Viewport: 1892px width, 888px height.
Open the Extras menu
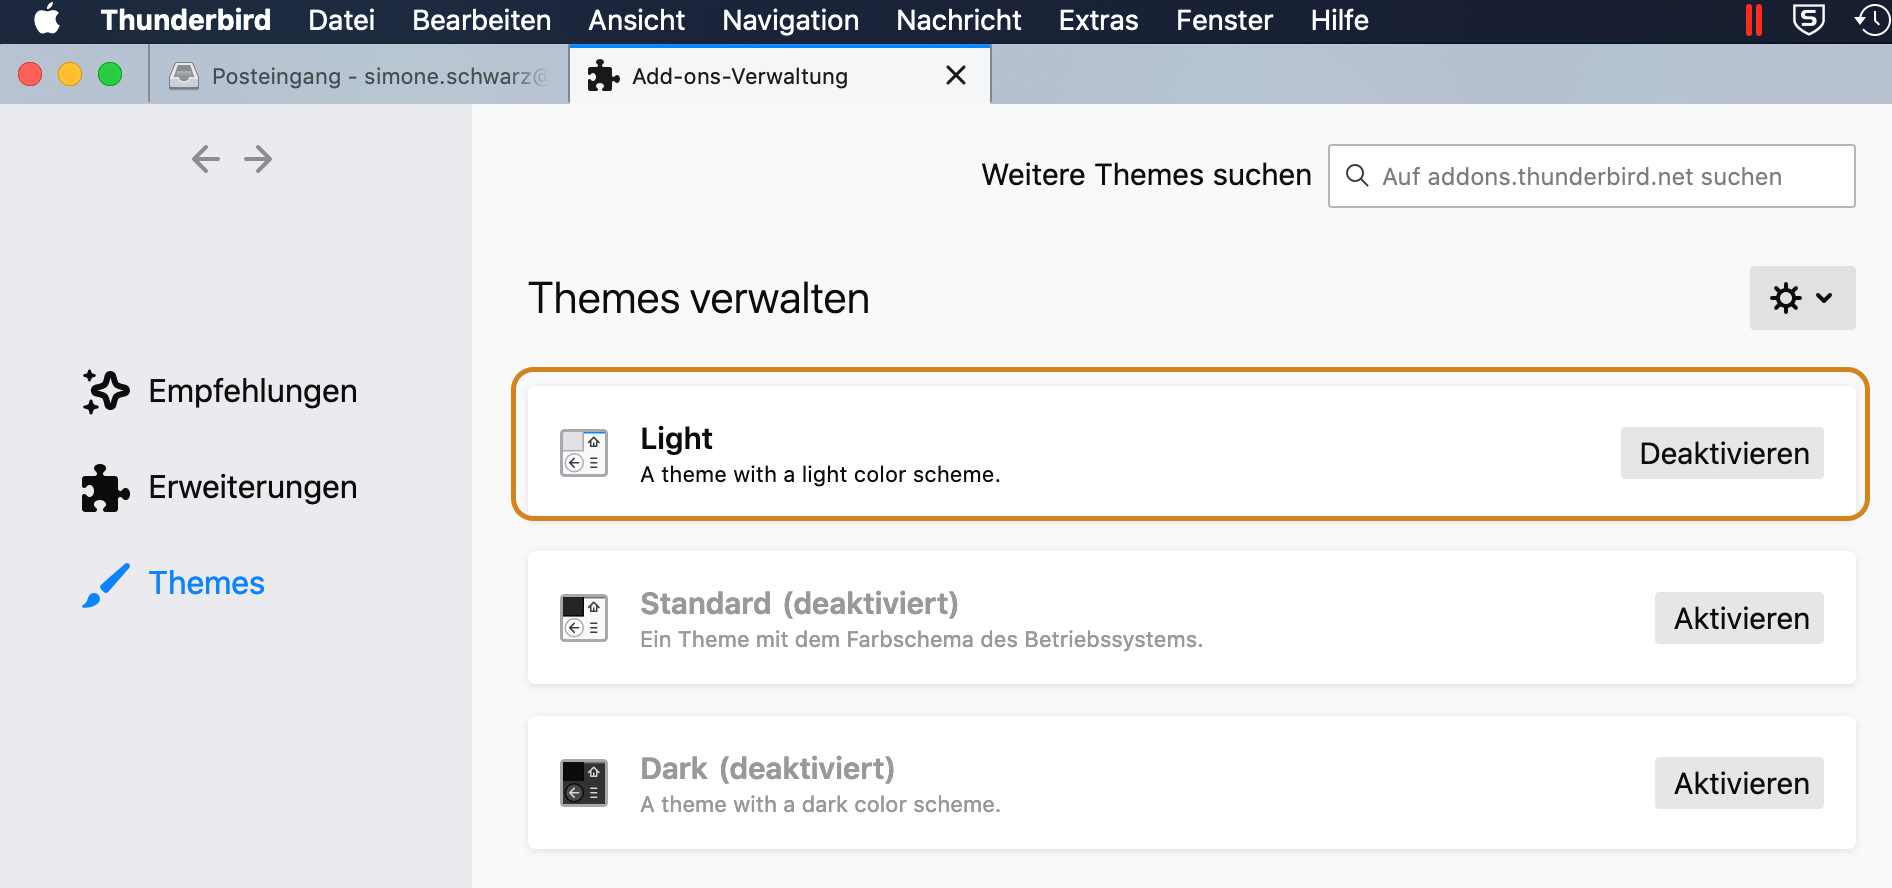[x=1098, y=20]
